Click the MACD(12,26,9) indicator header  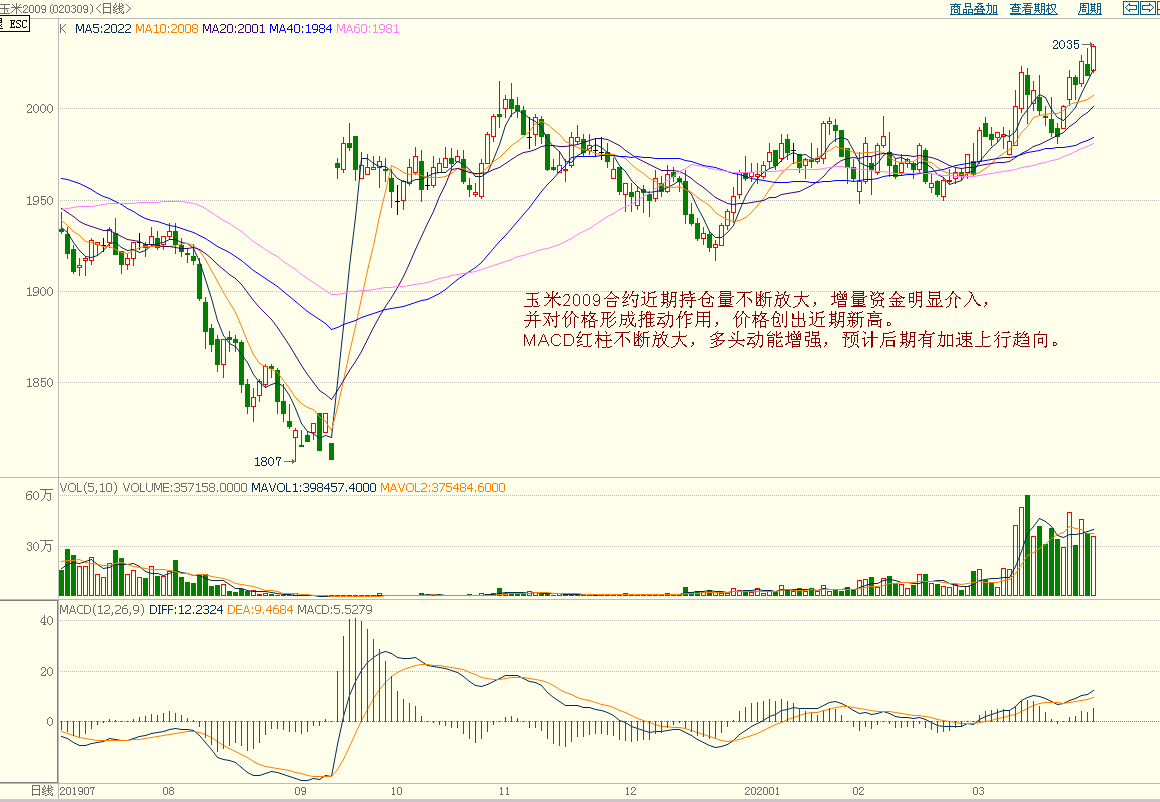tap(100, 609)
